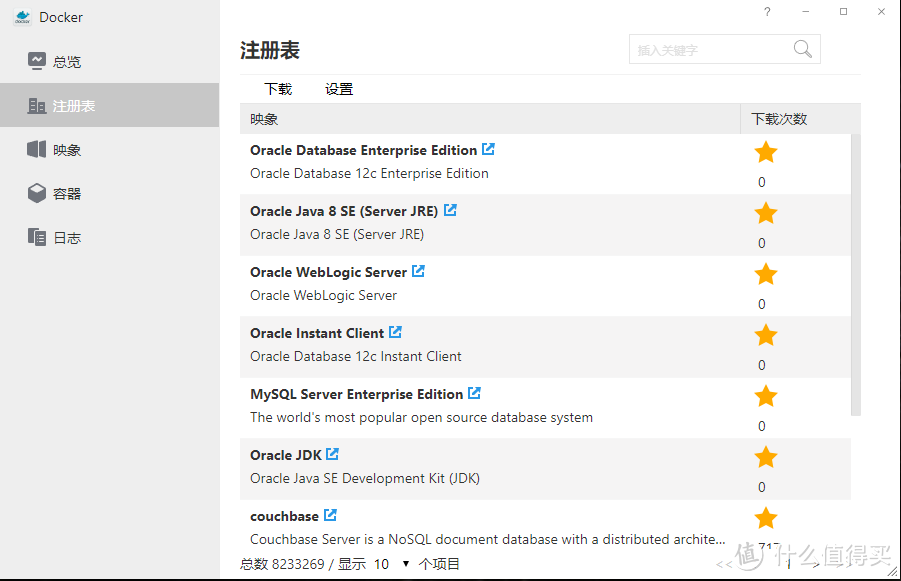The width and height of the screenshot is (901, 581).
Task: Open external link for Oracle WebLogic Server
Action: (418, 271)
